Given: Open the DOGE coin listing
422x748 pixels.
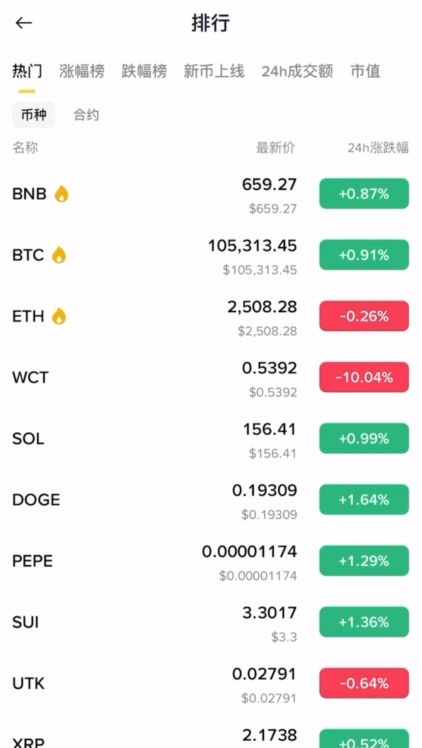Looking at the screenshot, I should (211, 499).
